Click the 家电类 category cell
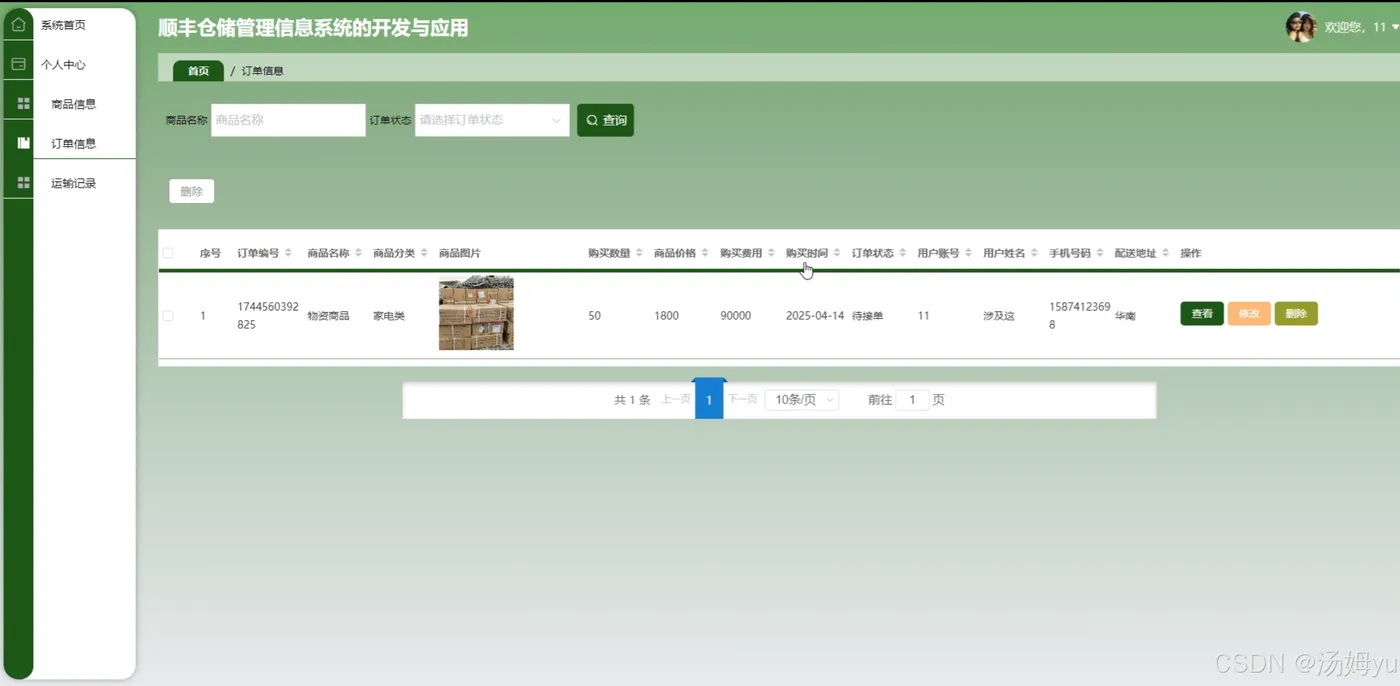This screenshot has width=1400, height=686. point(389,316)
